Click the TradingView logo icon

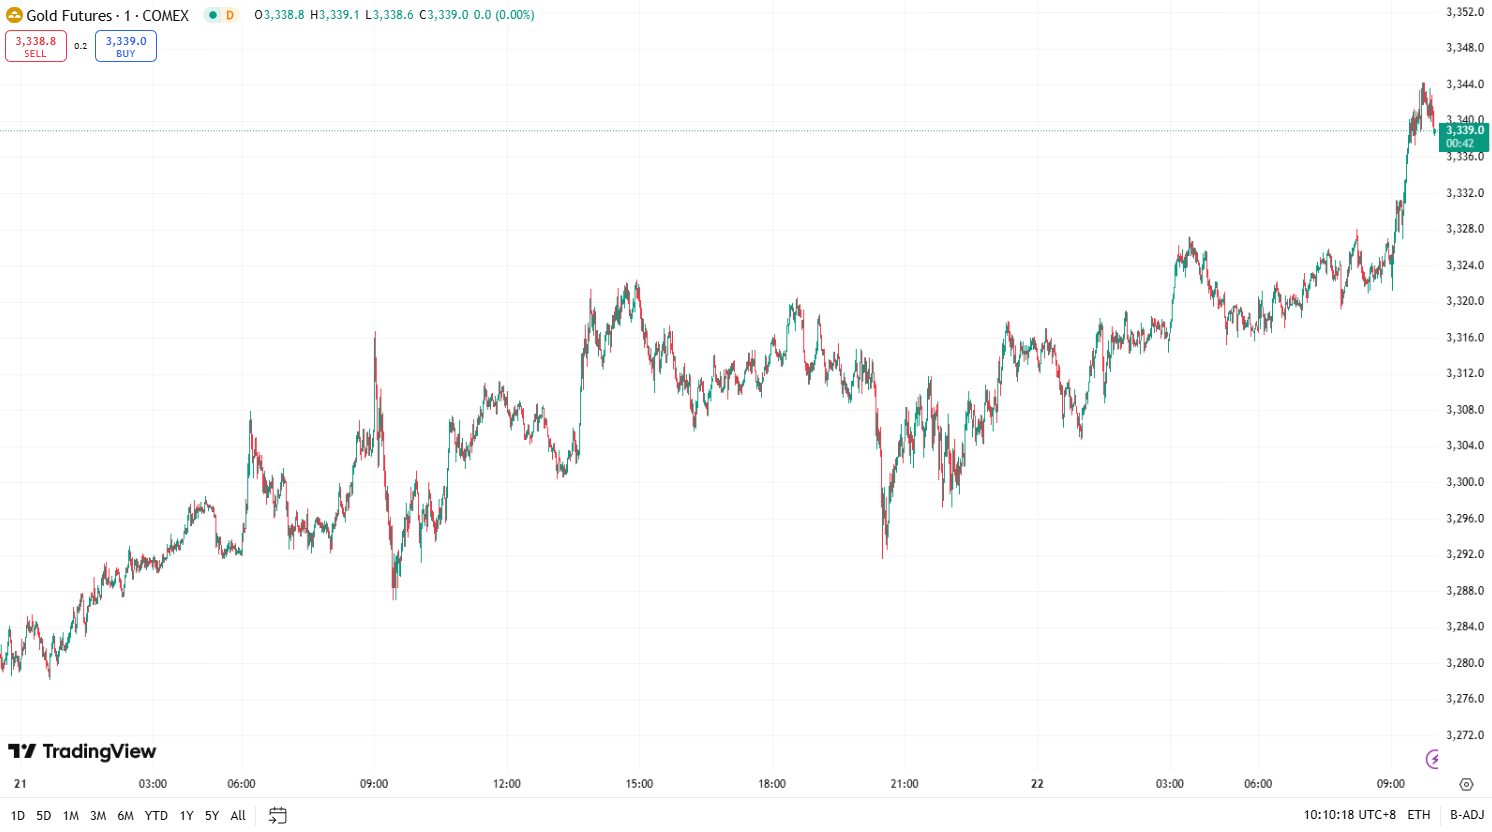pyautogui.click(x=24, y=751)
